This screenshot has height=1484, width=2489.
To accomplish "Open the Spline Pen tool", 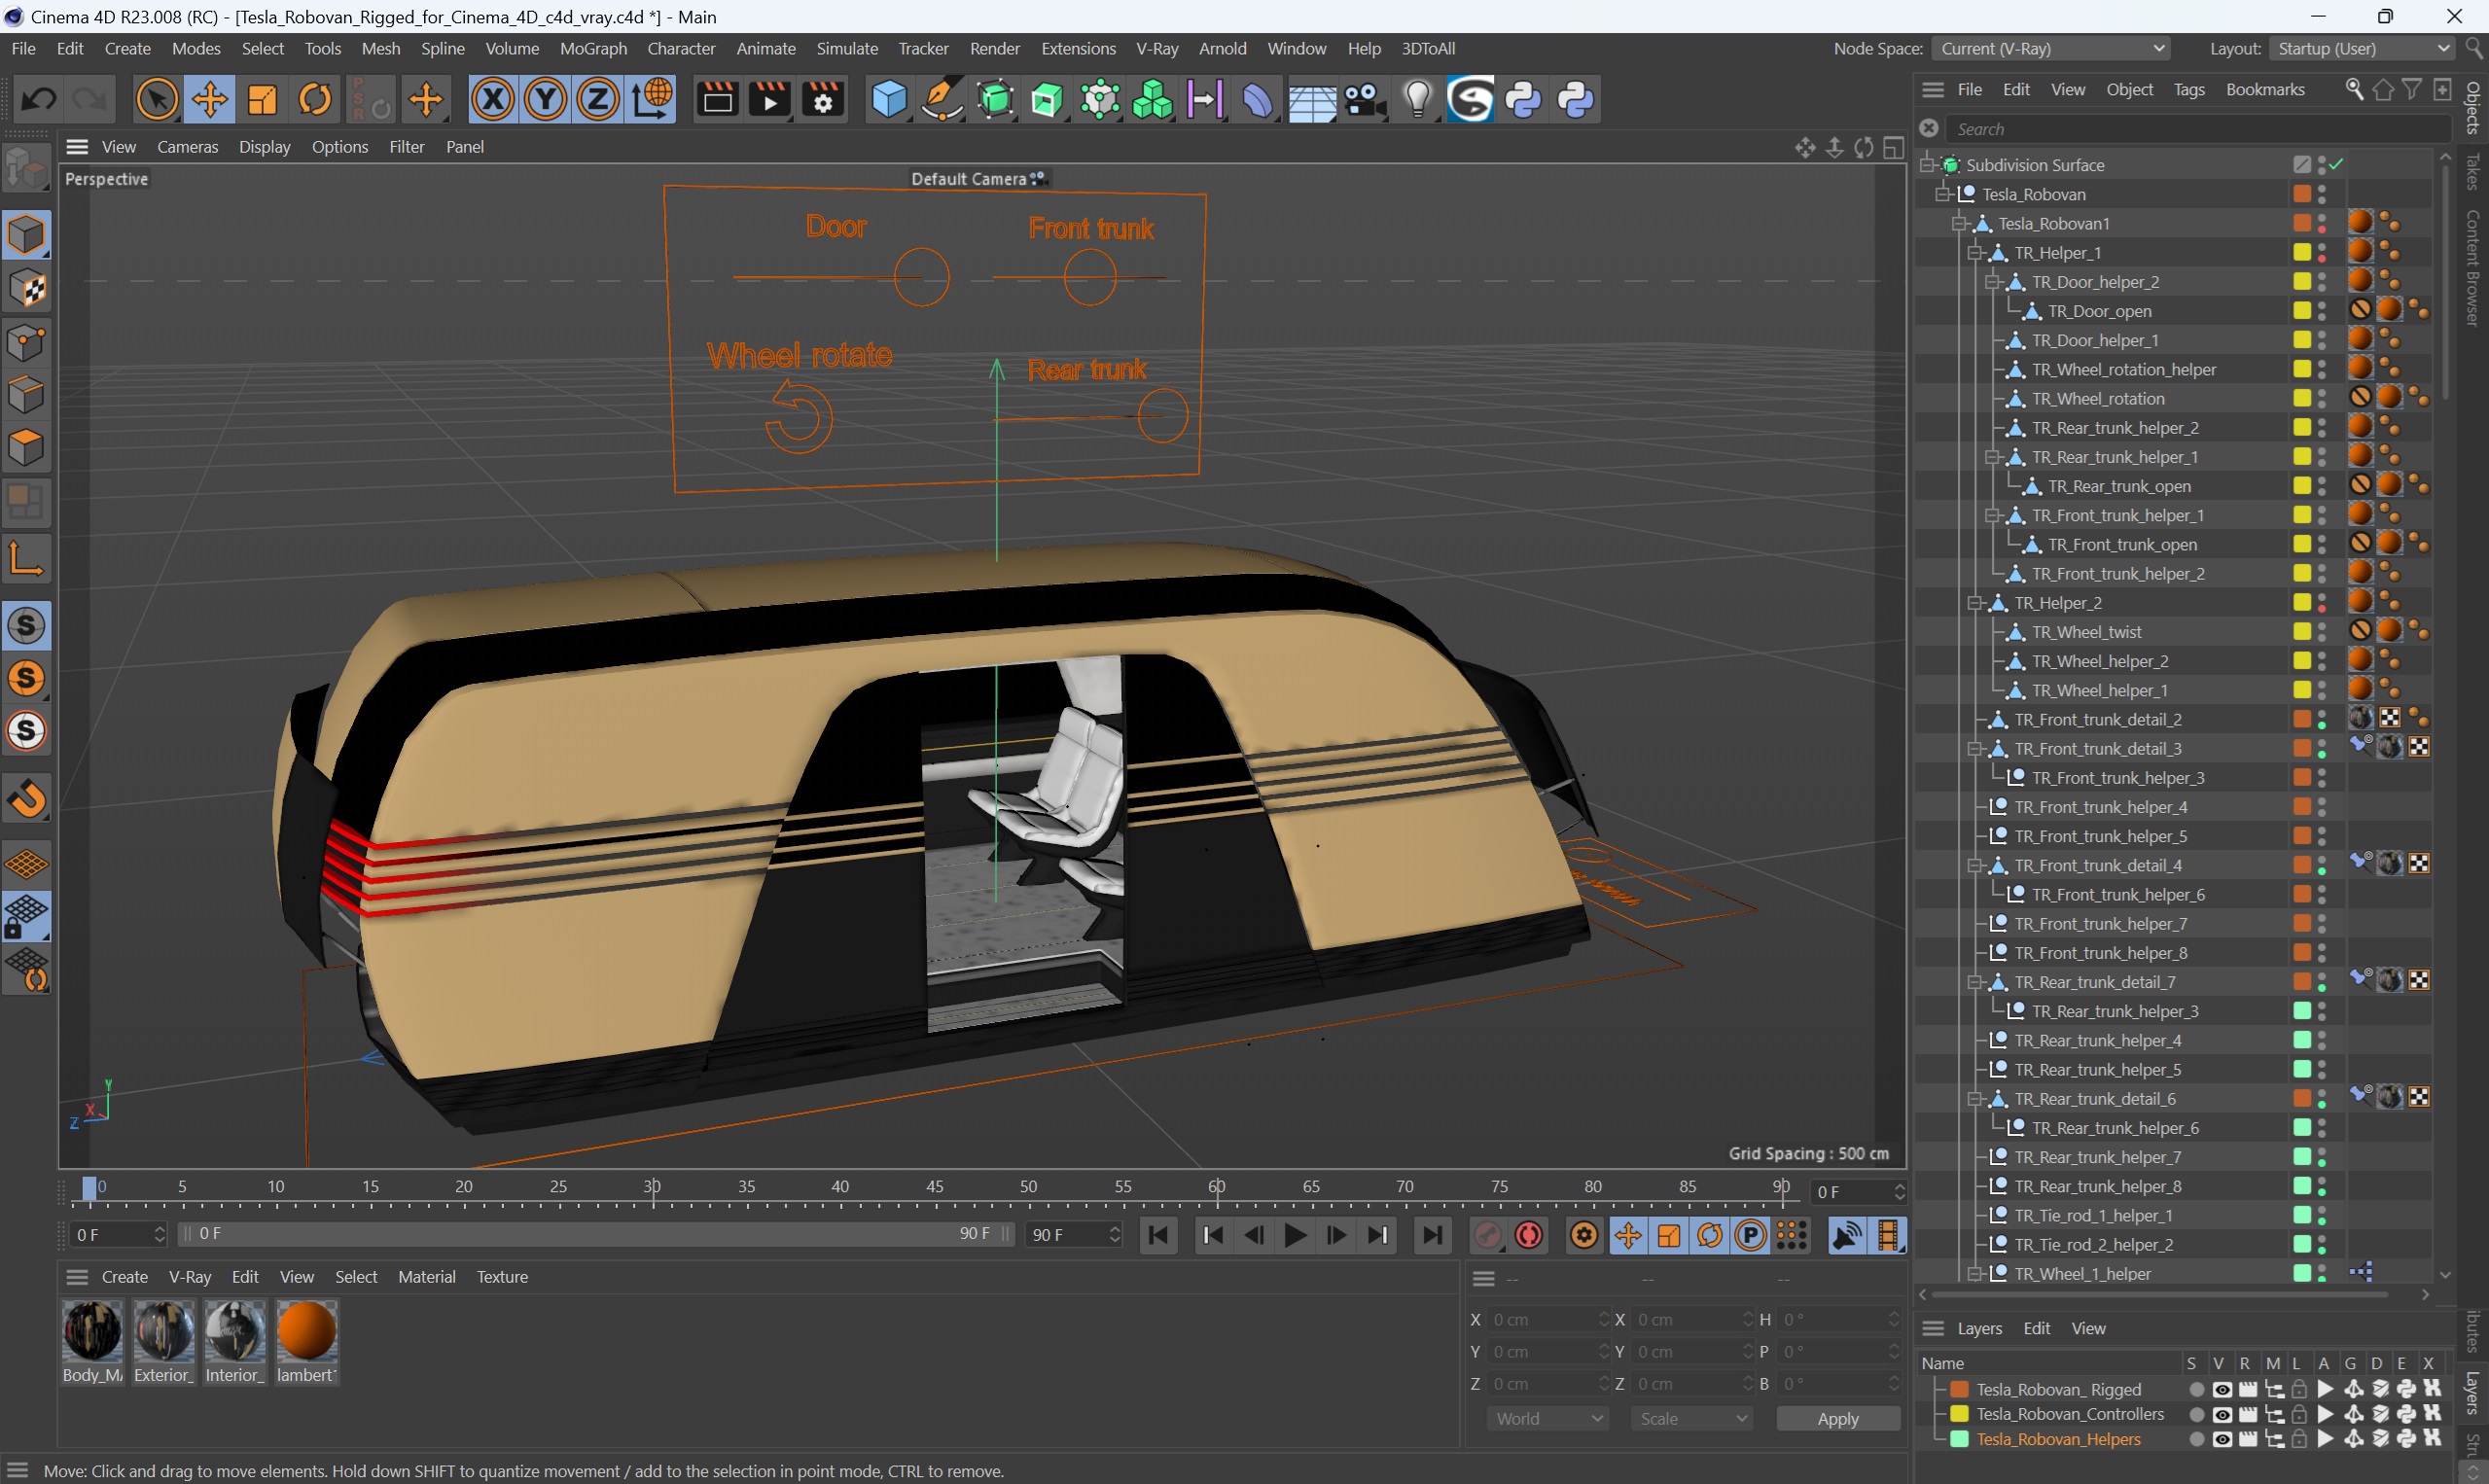I will click(x=942, y=99).
